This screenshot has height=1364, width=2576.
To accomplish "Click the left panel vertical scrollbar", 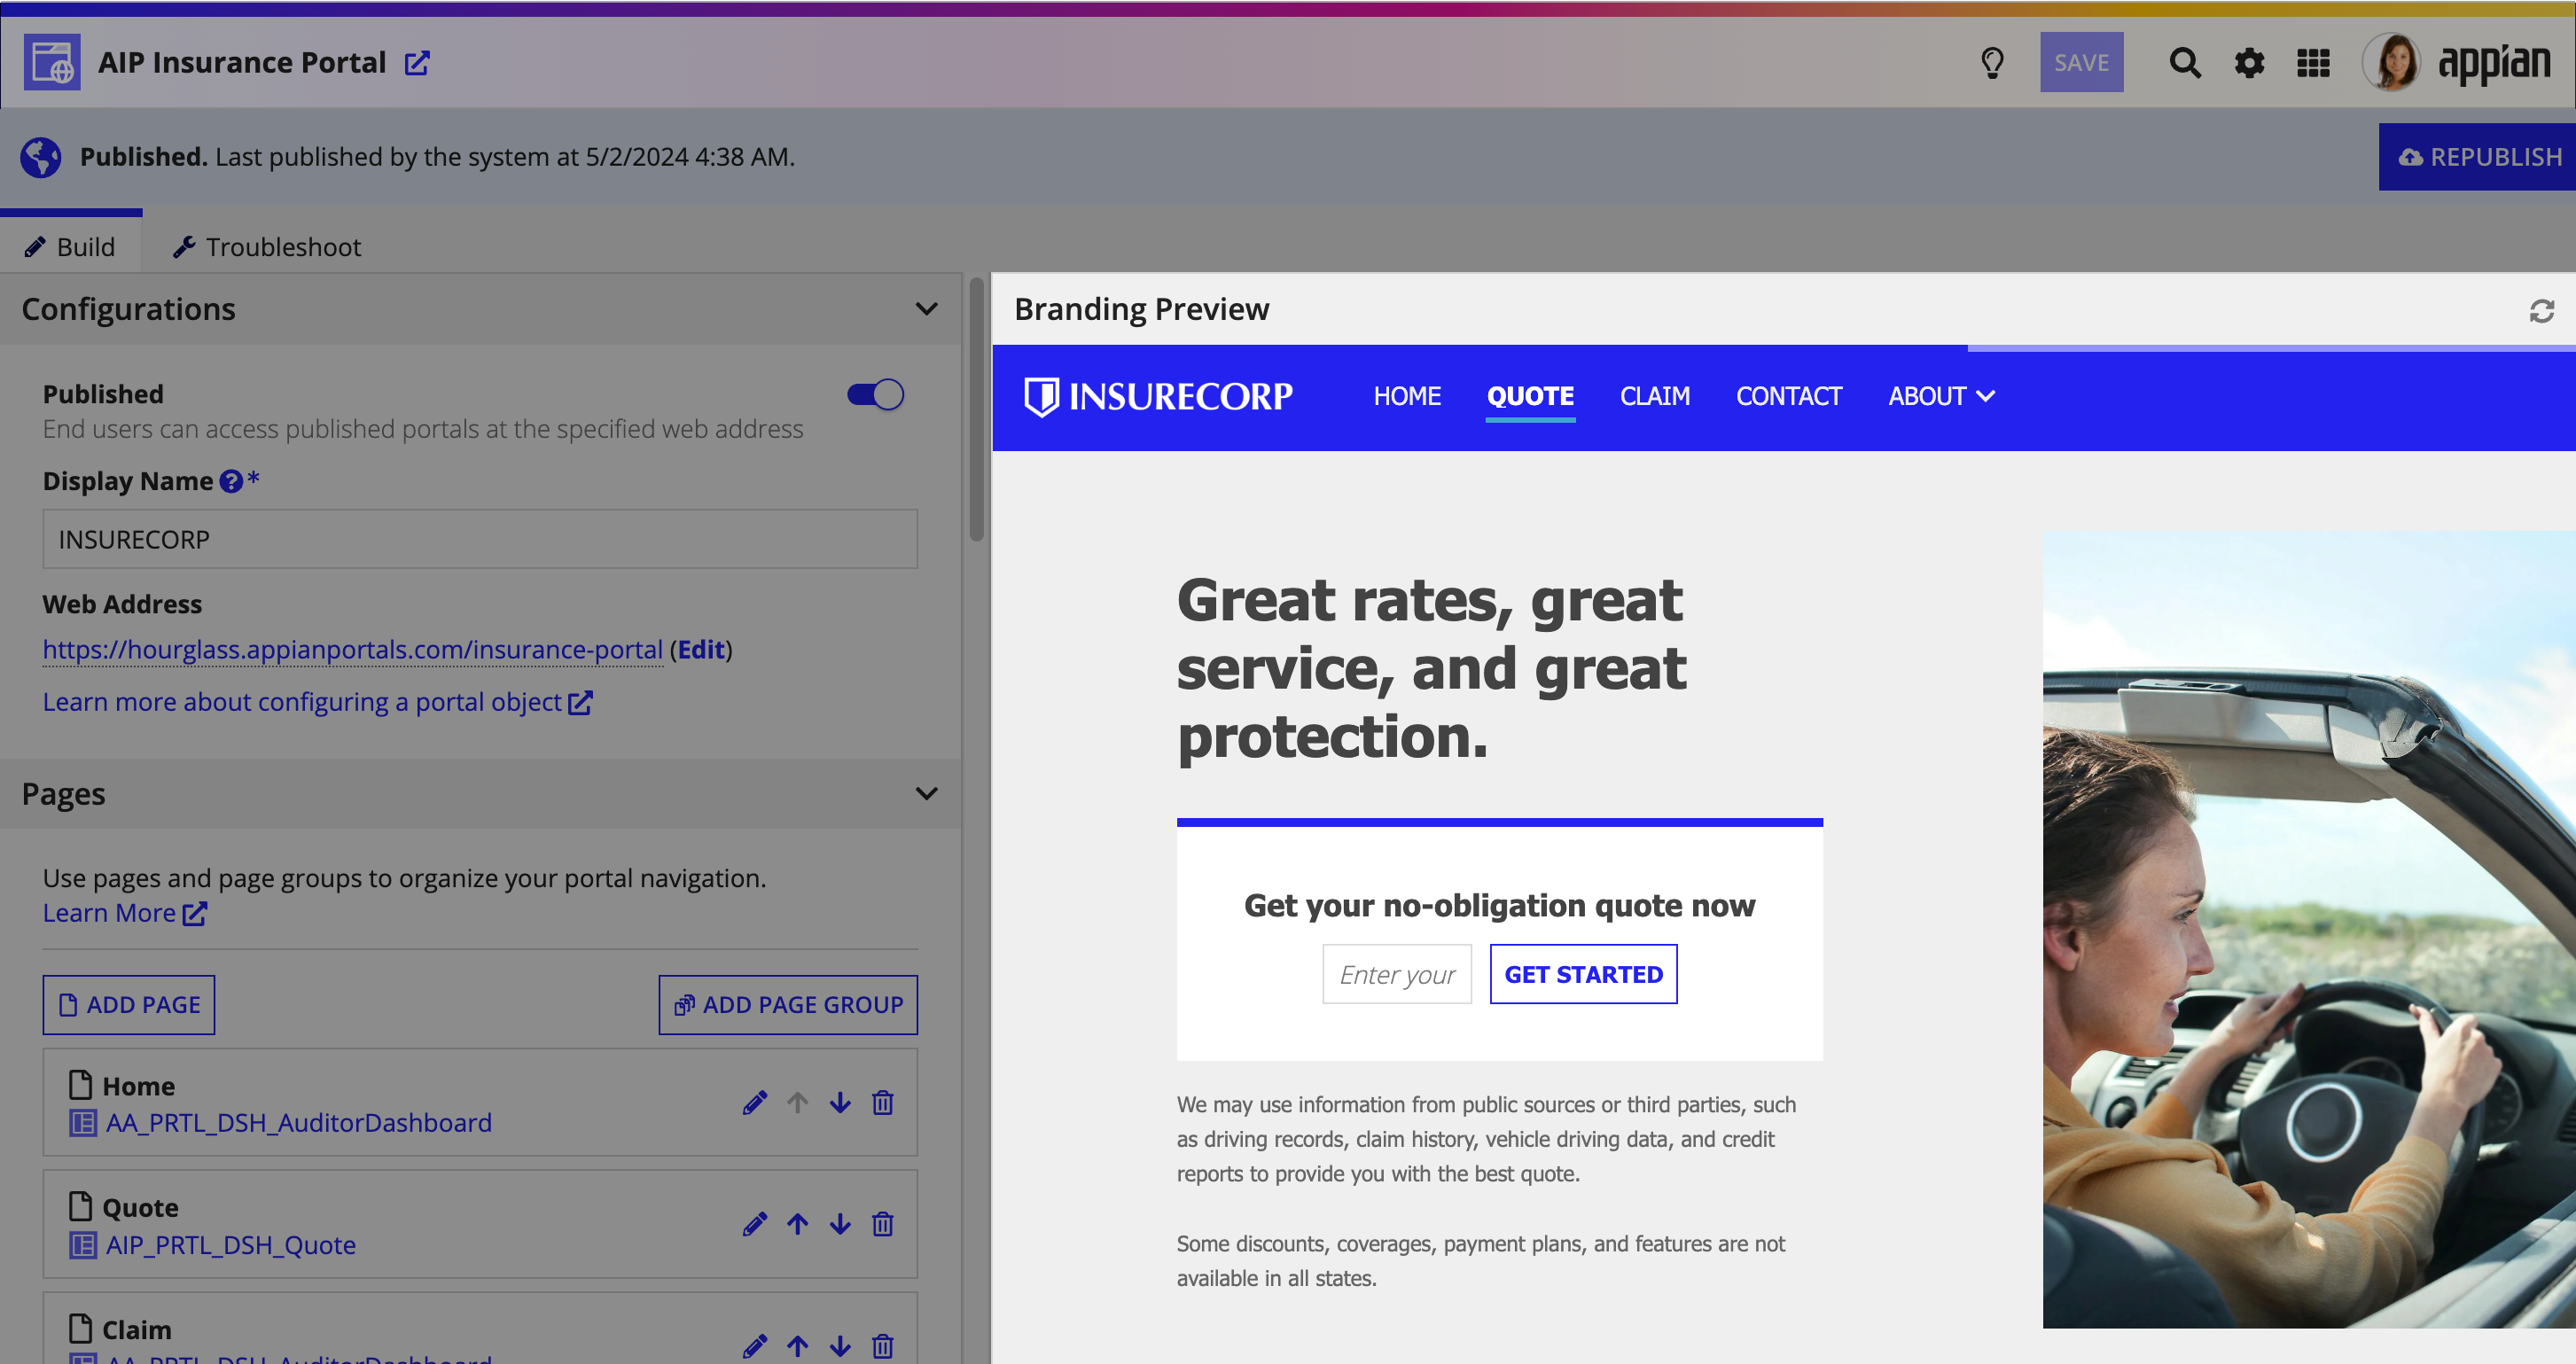I will 976,410.
